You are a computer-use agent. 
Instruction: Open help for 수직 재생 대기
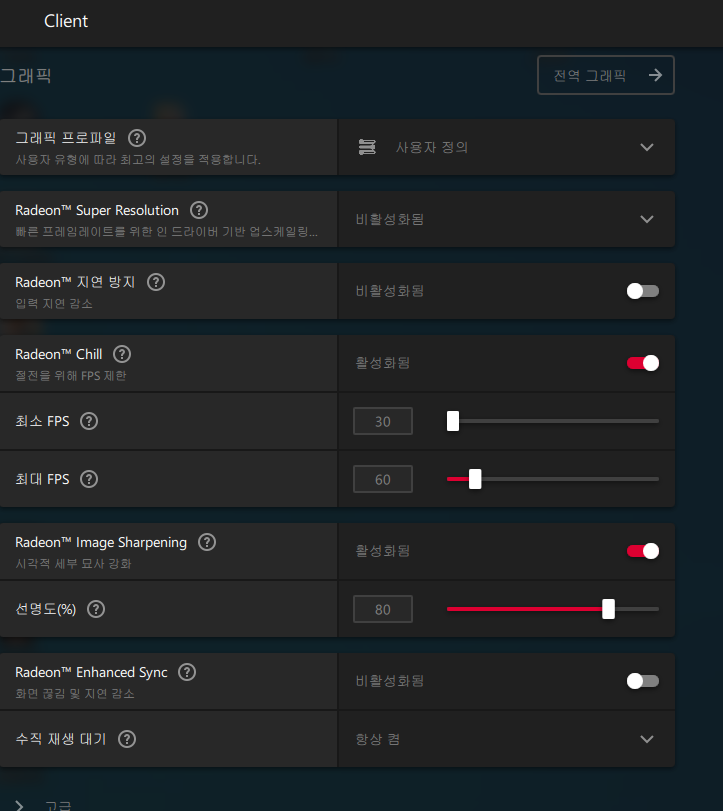click(x=127, y=739)
